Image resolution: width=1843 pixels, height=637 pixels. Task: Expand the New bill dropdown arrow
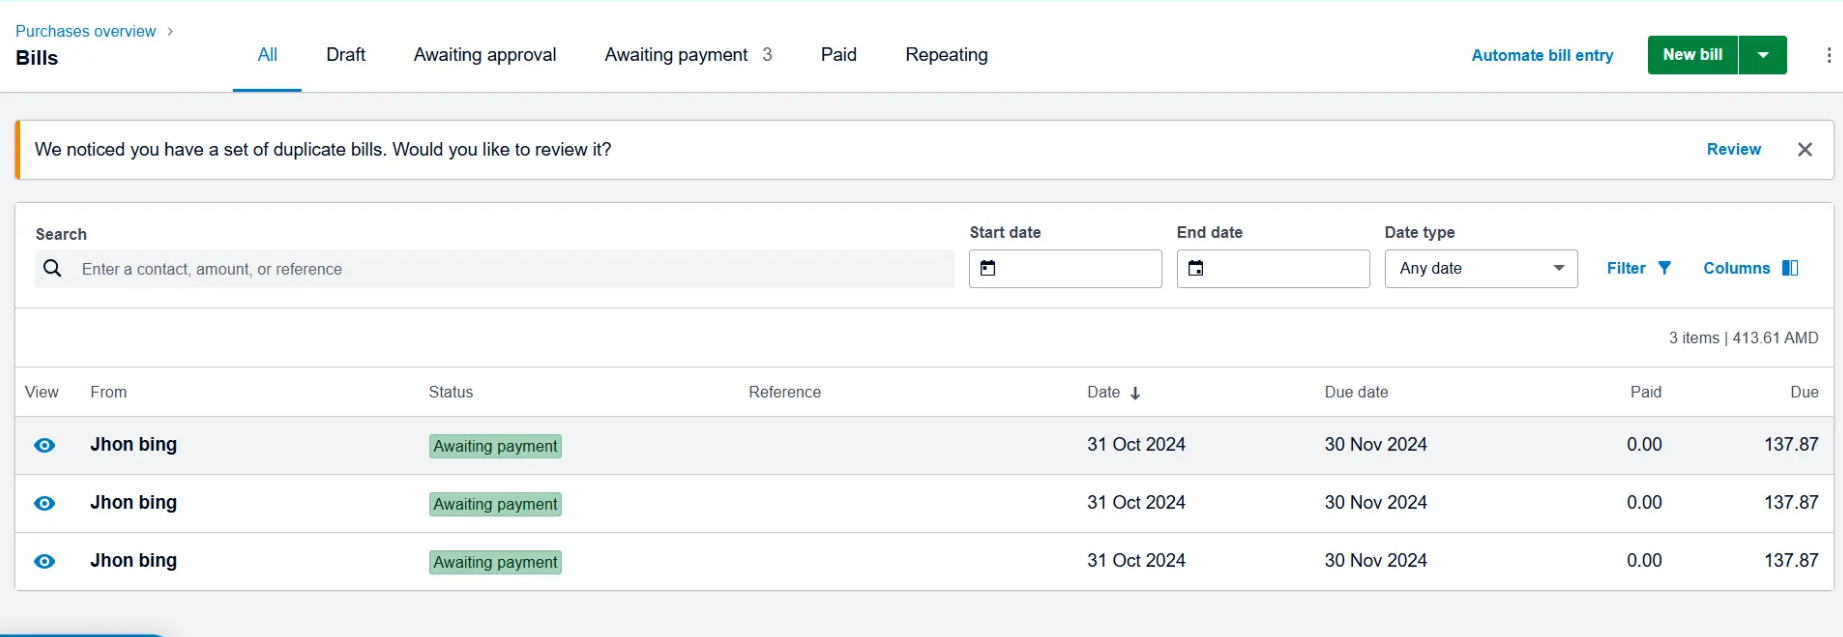1764,55
